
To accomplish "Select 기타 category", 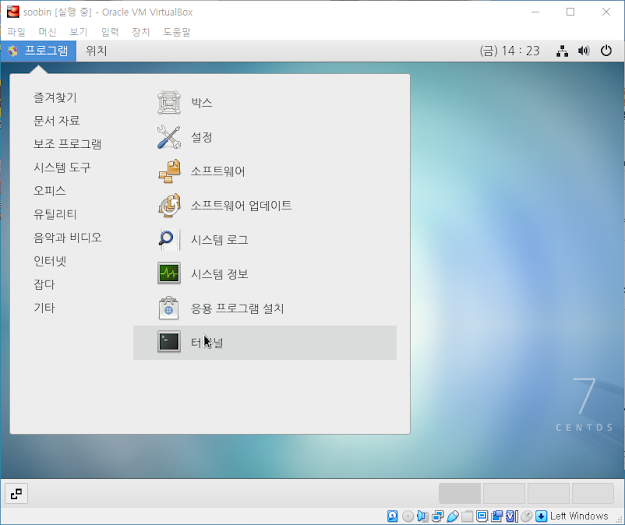I will [x=44, y=308].
